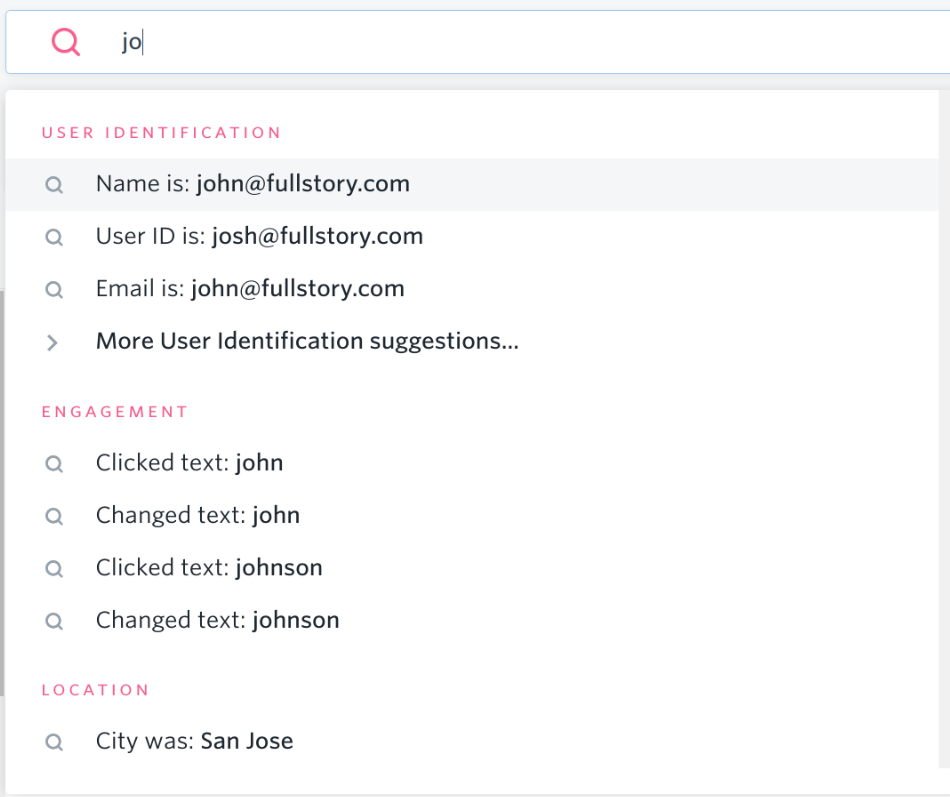This screenshot has width=950, height=797.
Task: Expand chevron for more User Identification suggestions
Action: coord(52,342)
